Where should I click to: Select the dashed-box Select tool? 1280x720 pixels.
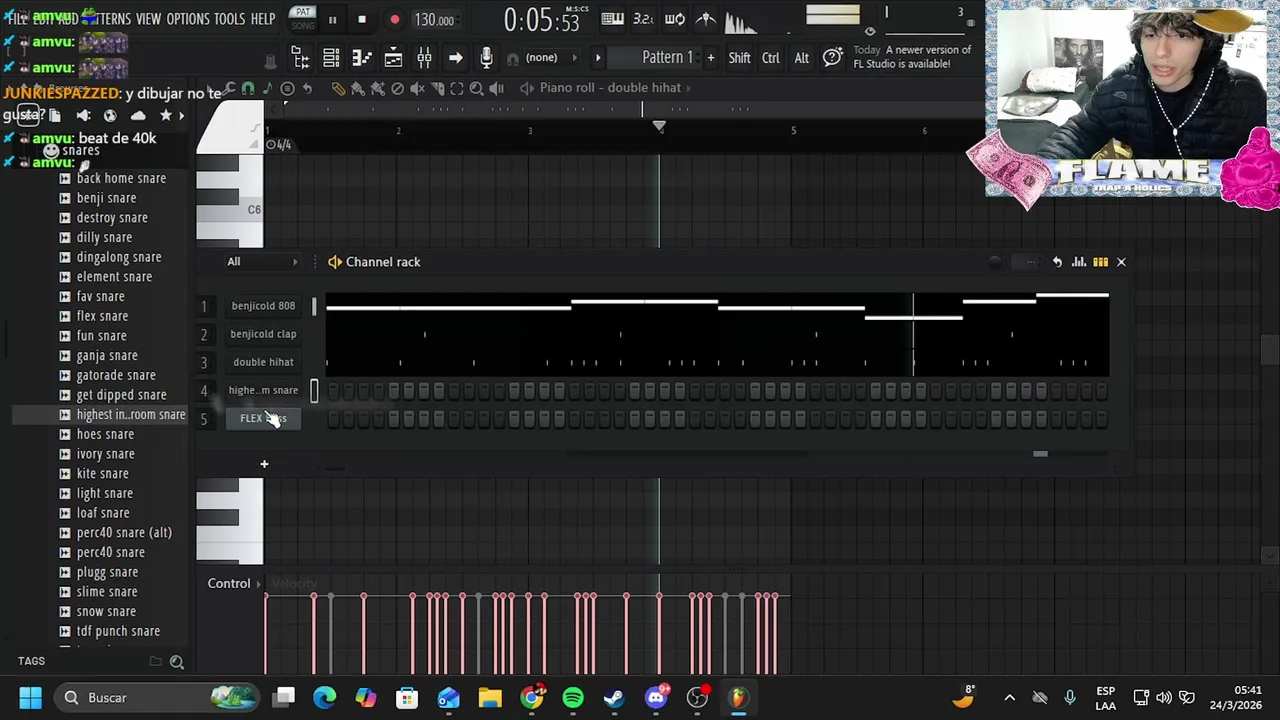pos(457,88)
